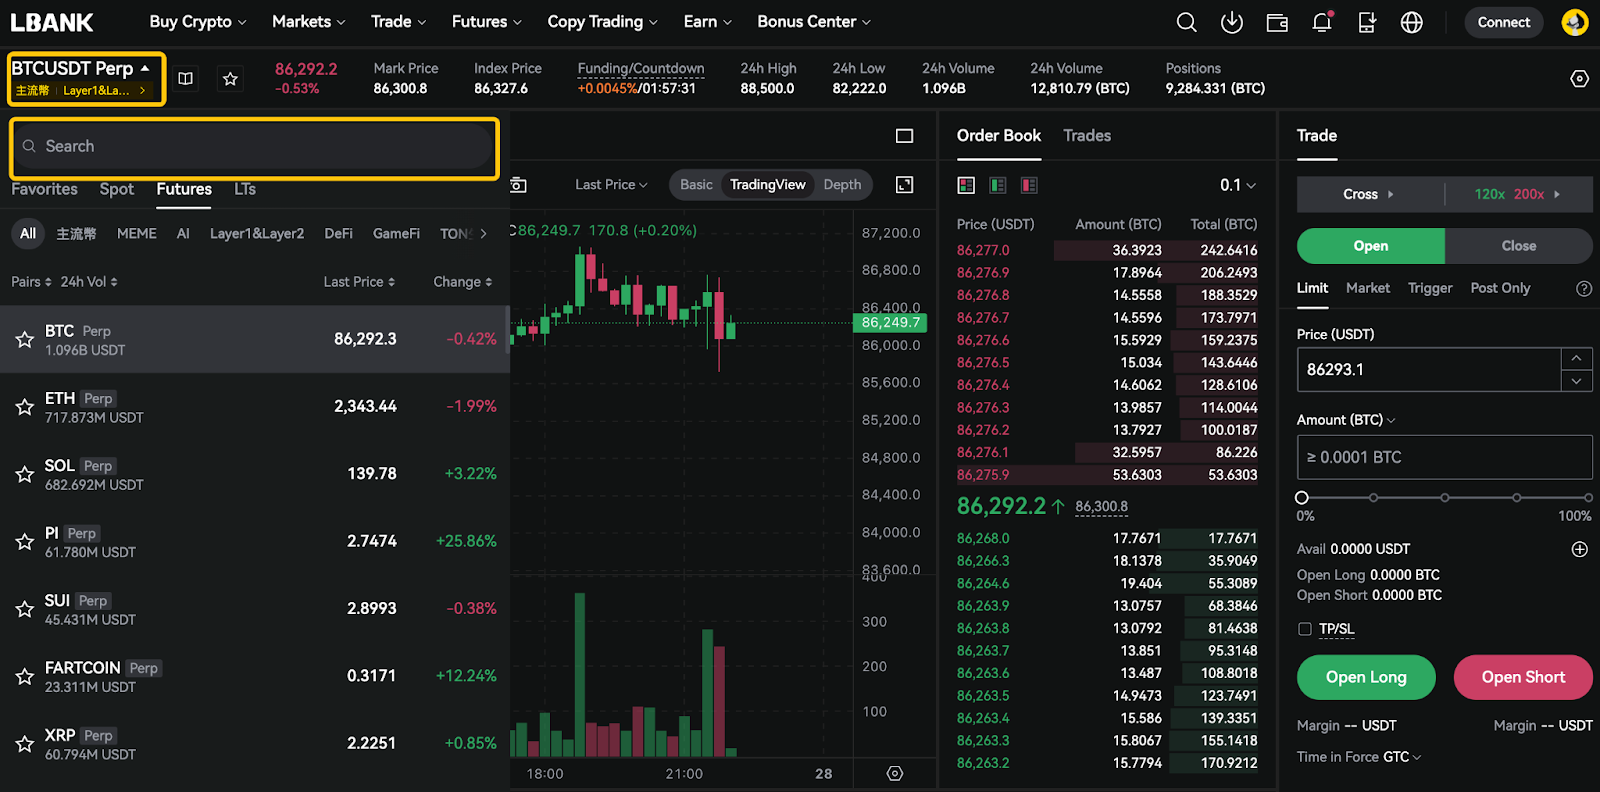Switch chart to Depth view
This screenshot has height=792, width=1600.
[x=842, y=185]
